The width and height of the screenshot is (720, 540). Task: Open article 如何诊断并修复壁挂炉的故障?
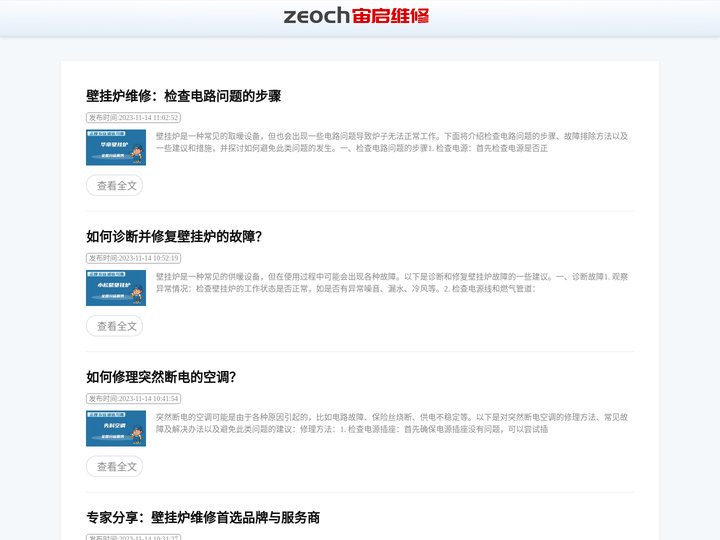pos(174,236)
